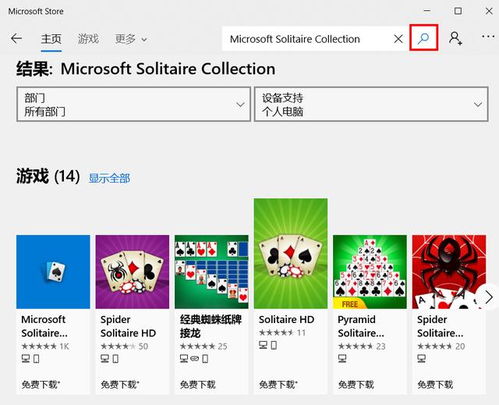The width and height of the screenshot is (499, 405).
Task: Select the Solitaire HD green icon
Action: coord(291,253)
